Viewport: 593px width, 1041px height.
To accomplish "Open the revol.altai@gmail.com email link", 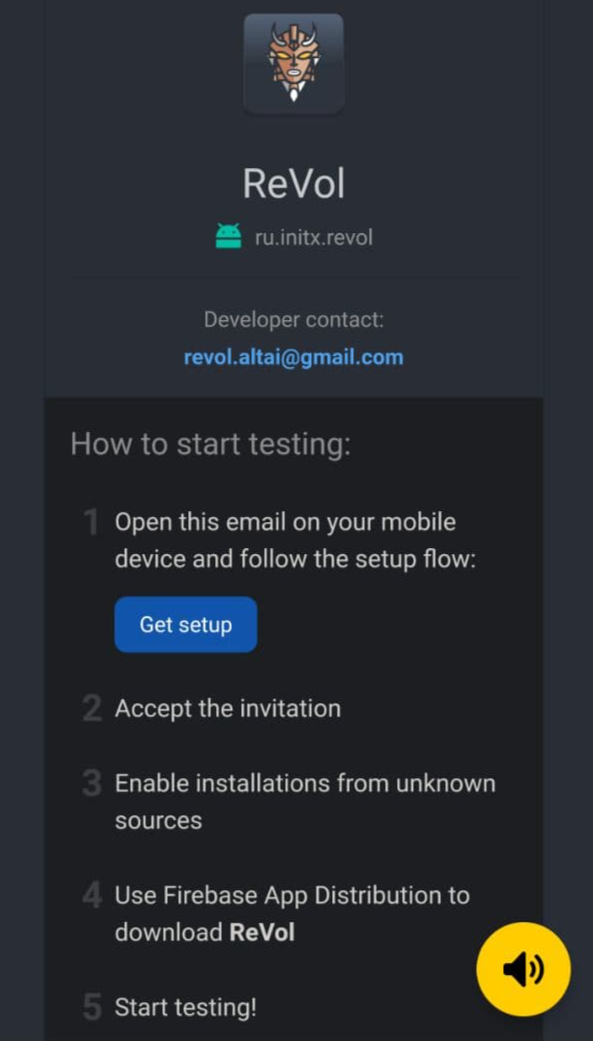I will (294, 357).
